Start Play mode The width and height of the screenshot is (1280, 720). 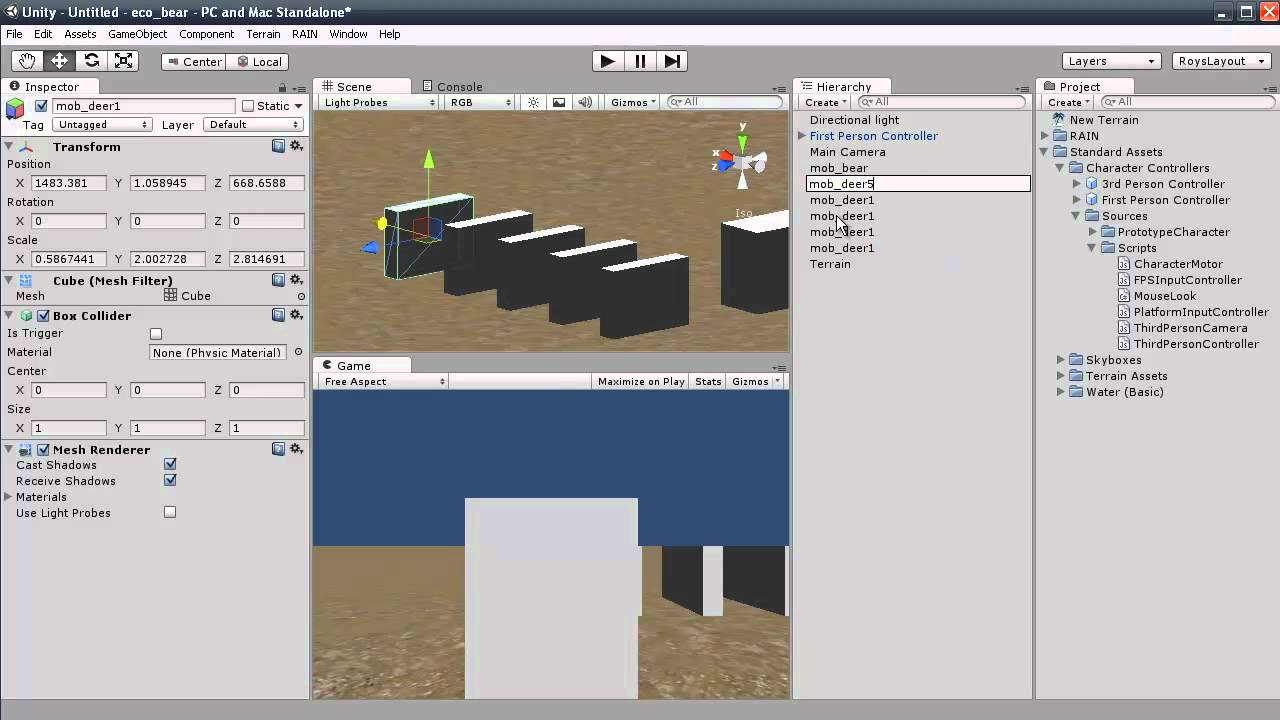[607, 61]
